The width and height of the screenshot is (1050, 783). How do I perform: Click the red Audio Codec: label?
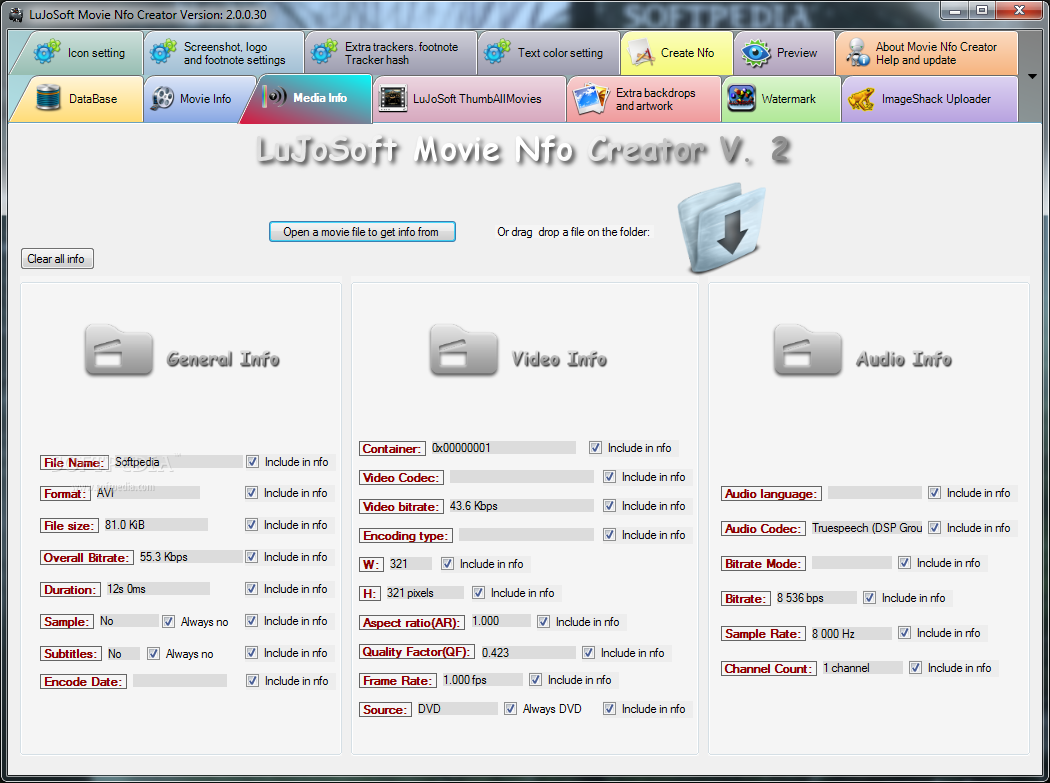click(762, 528)
